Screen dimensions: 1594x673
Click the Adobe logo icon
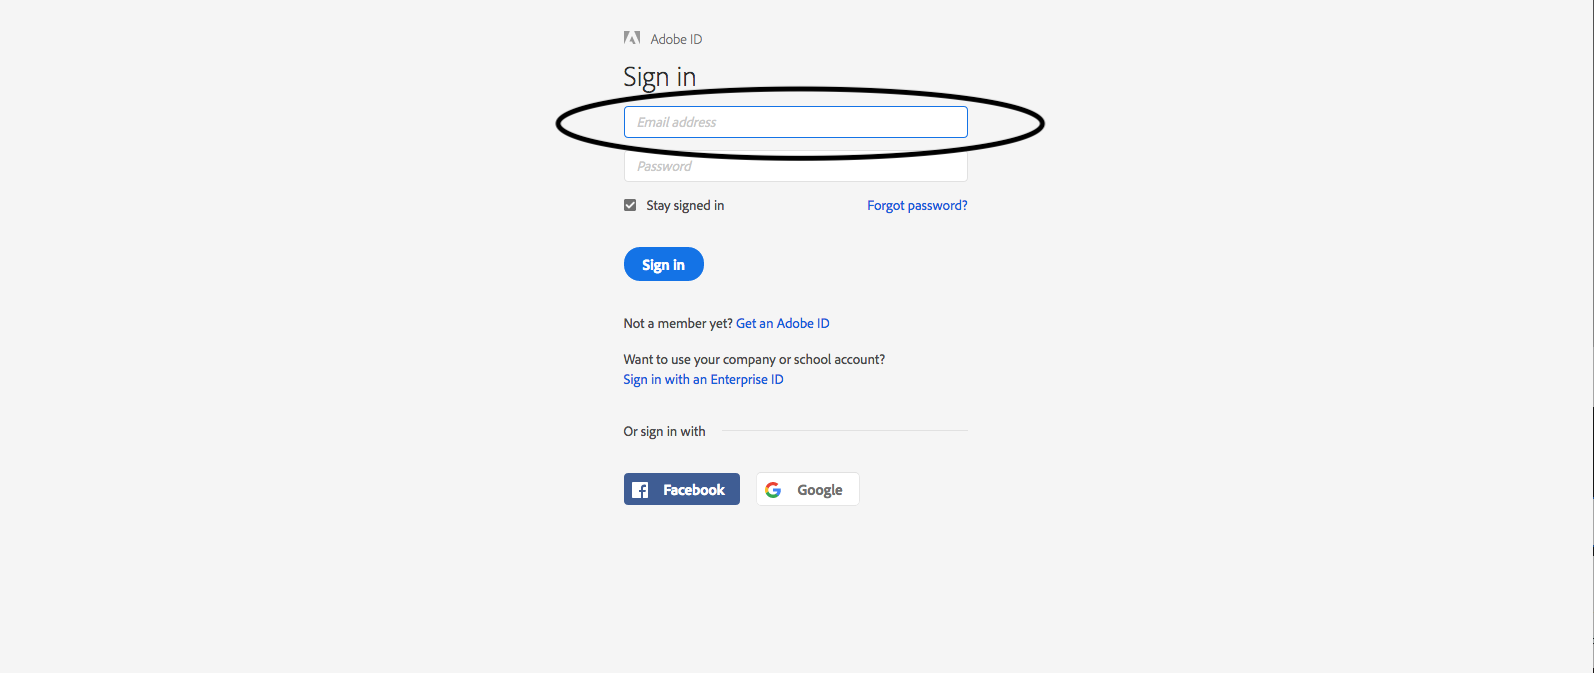[x=632, y=38]
